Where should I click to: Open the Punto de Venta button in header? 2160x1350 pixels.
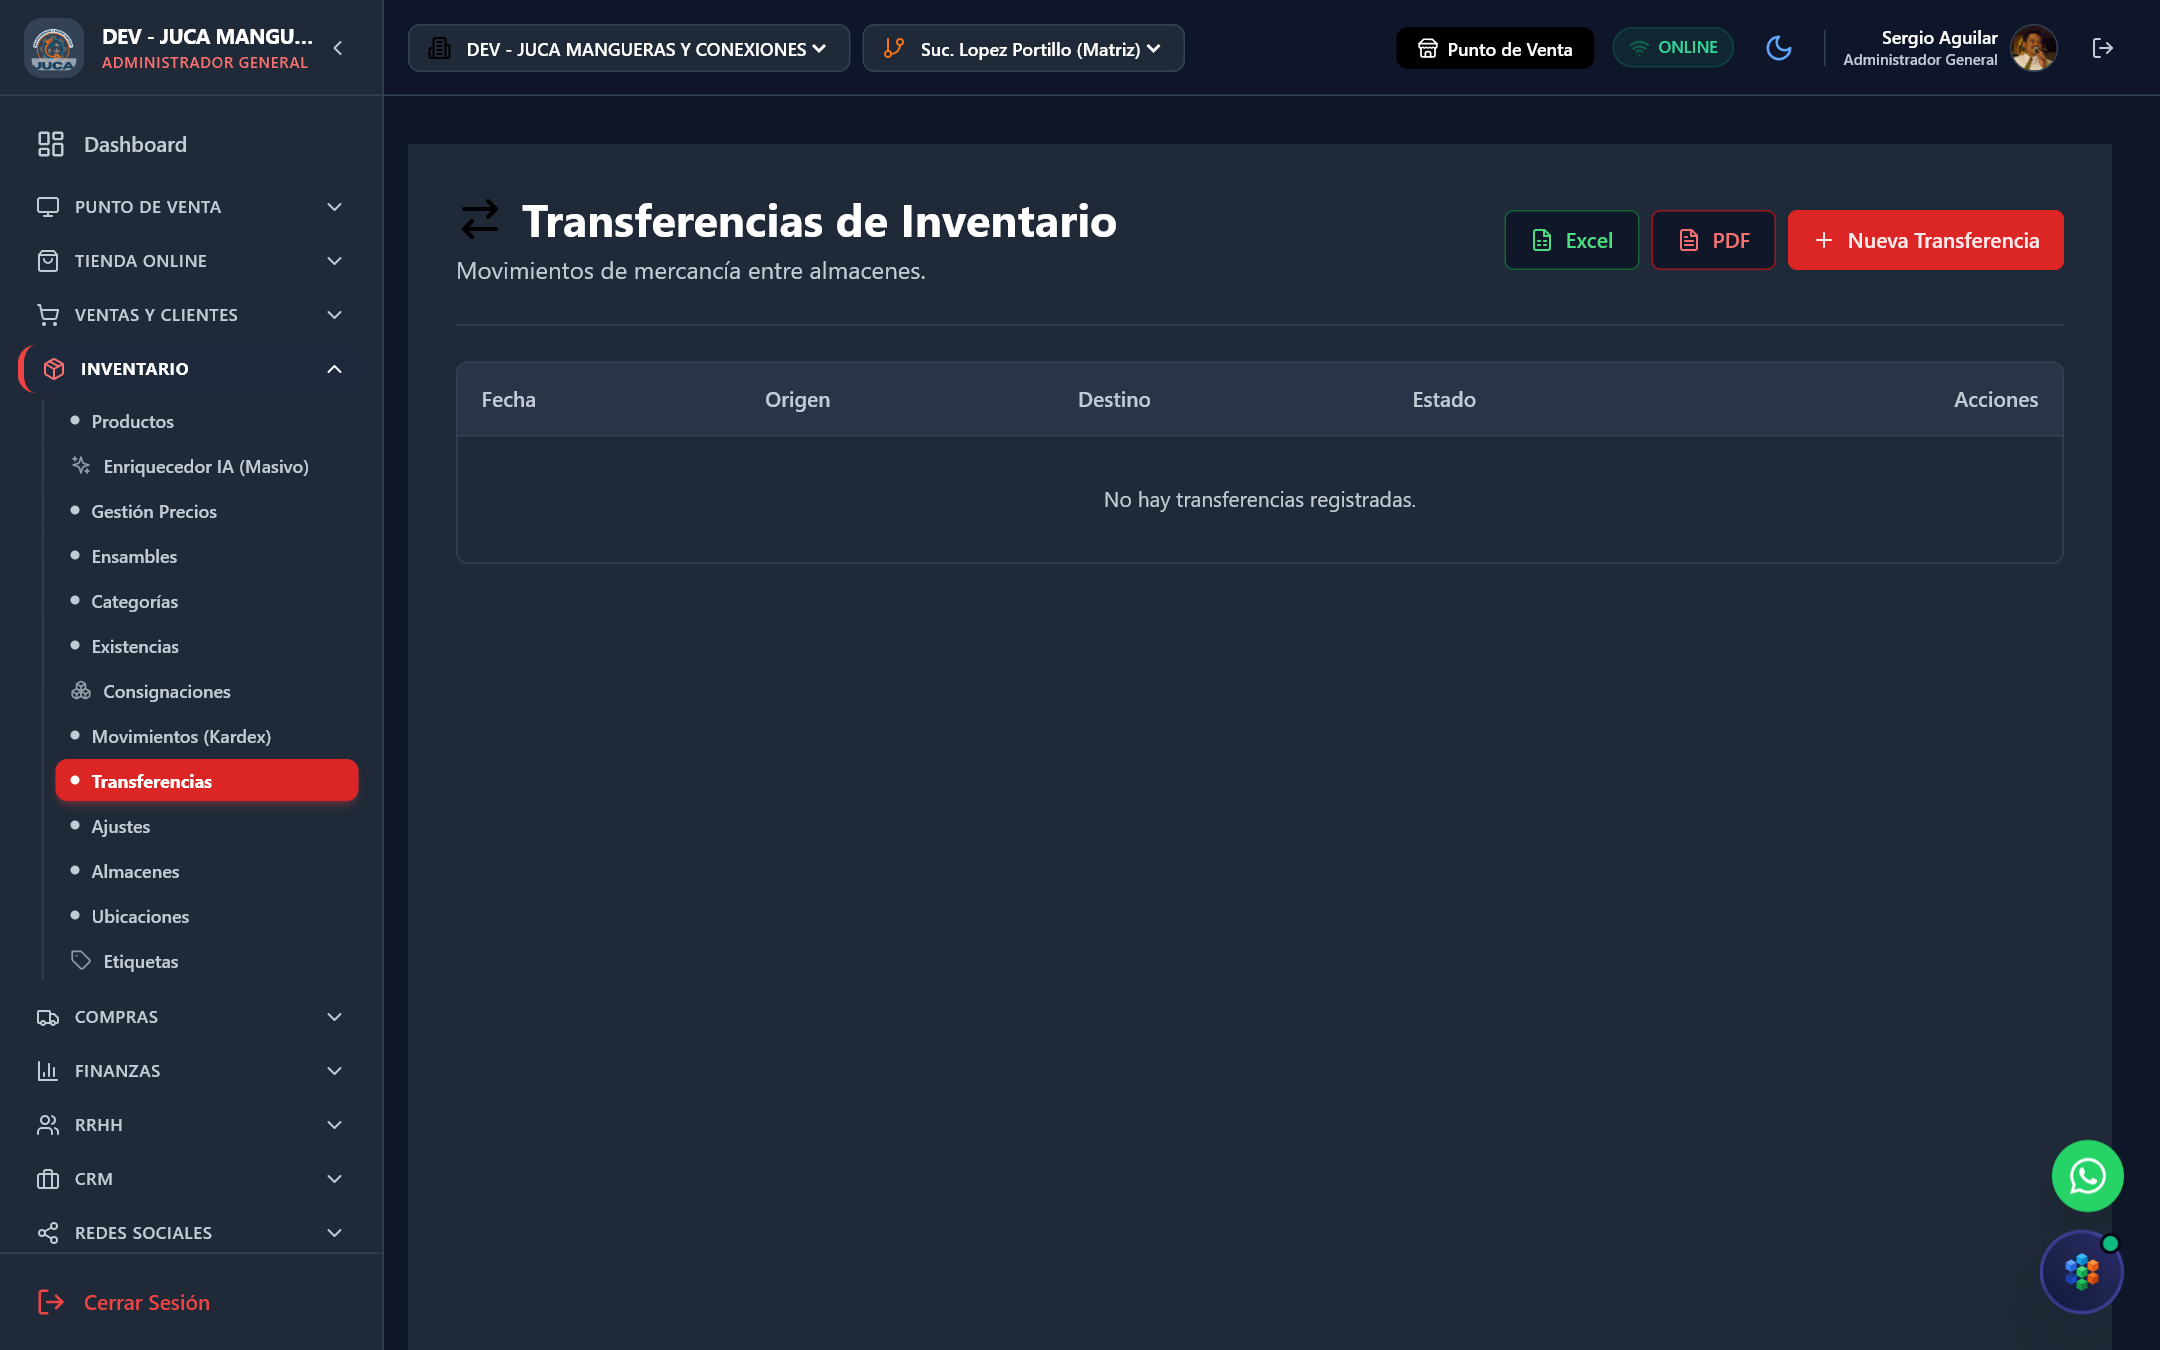coord(1495,48)
